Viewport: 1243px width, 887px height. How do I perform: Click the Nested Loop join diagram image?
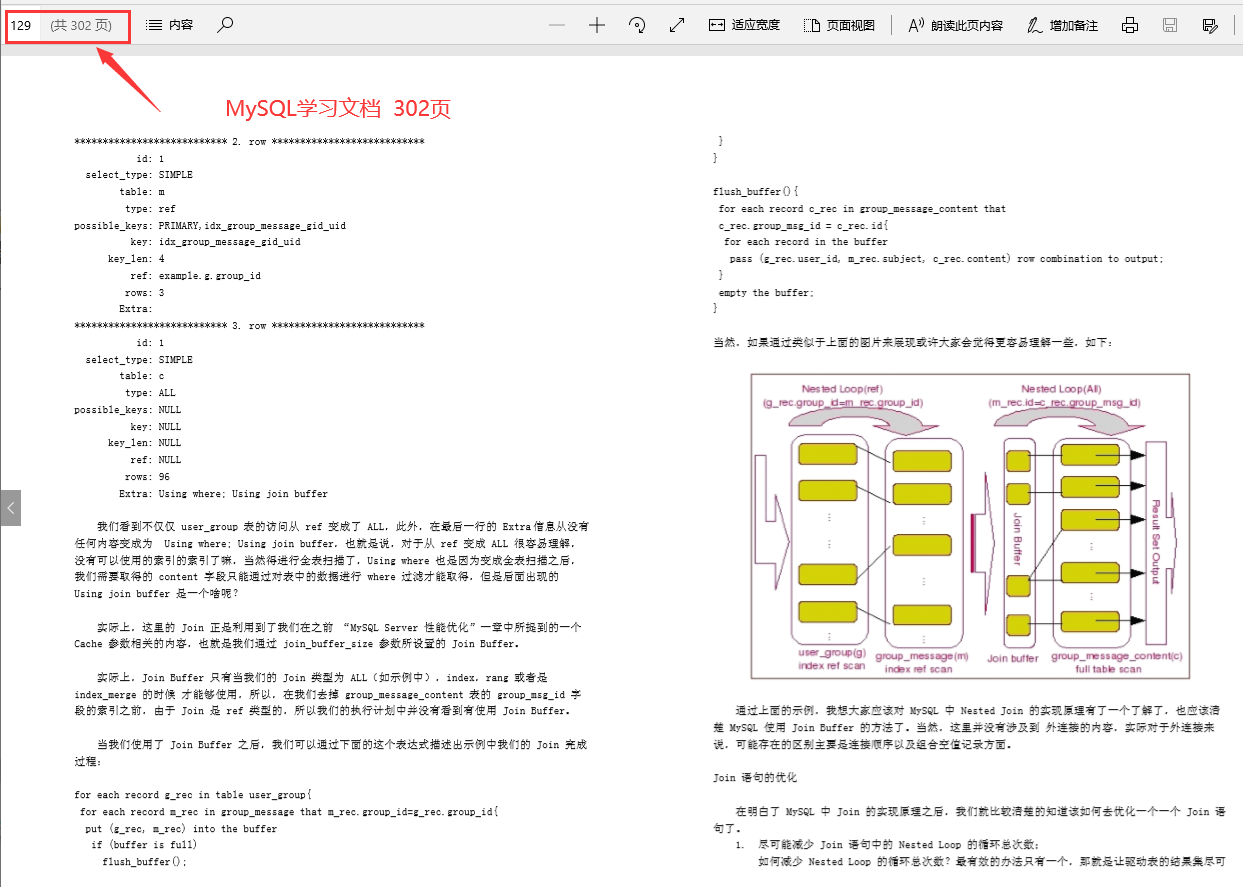click(971, 524)
